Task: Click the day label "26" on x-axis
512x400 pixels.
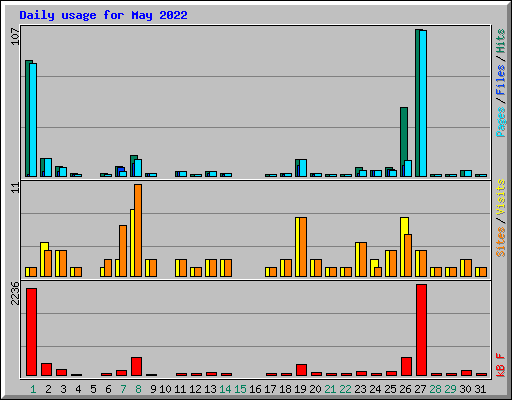Action: point(405,389)
